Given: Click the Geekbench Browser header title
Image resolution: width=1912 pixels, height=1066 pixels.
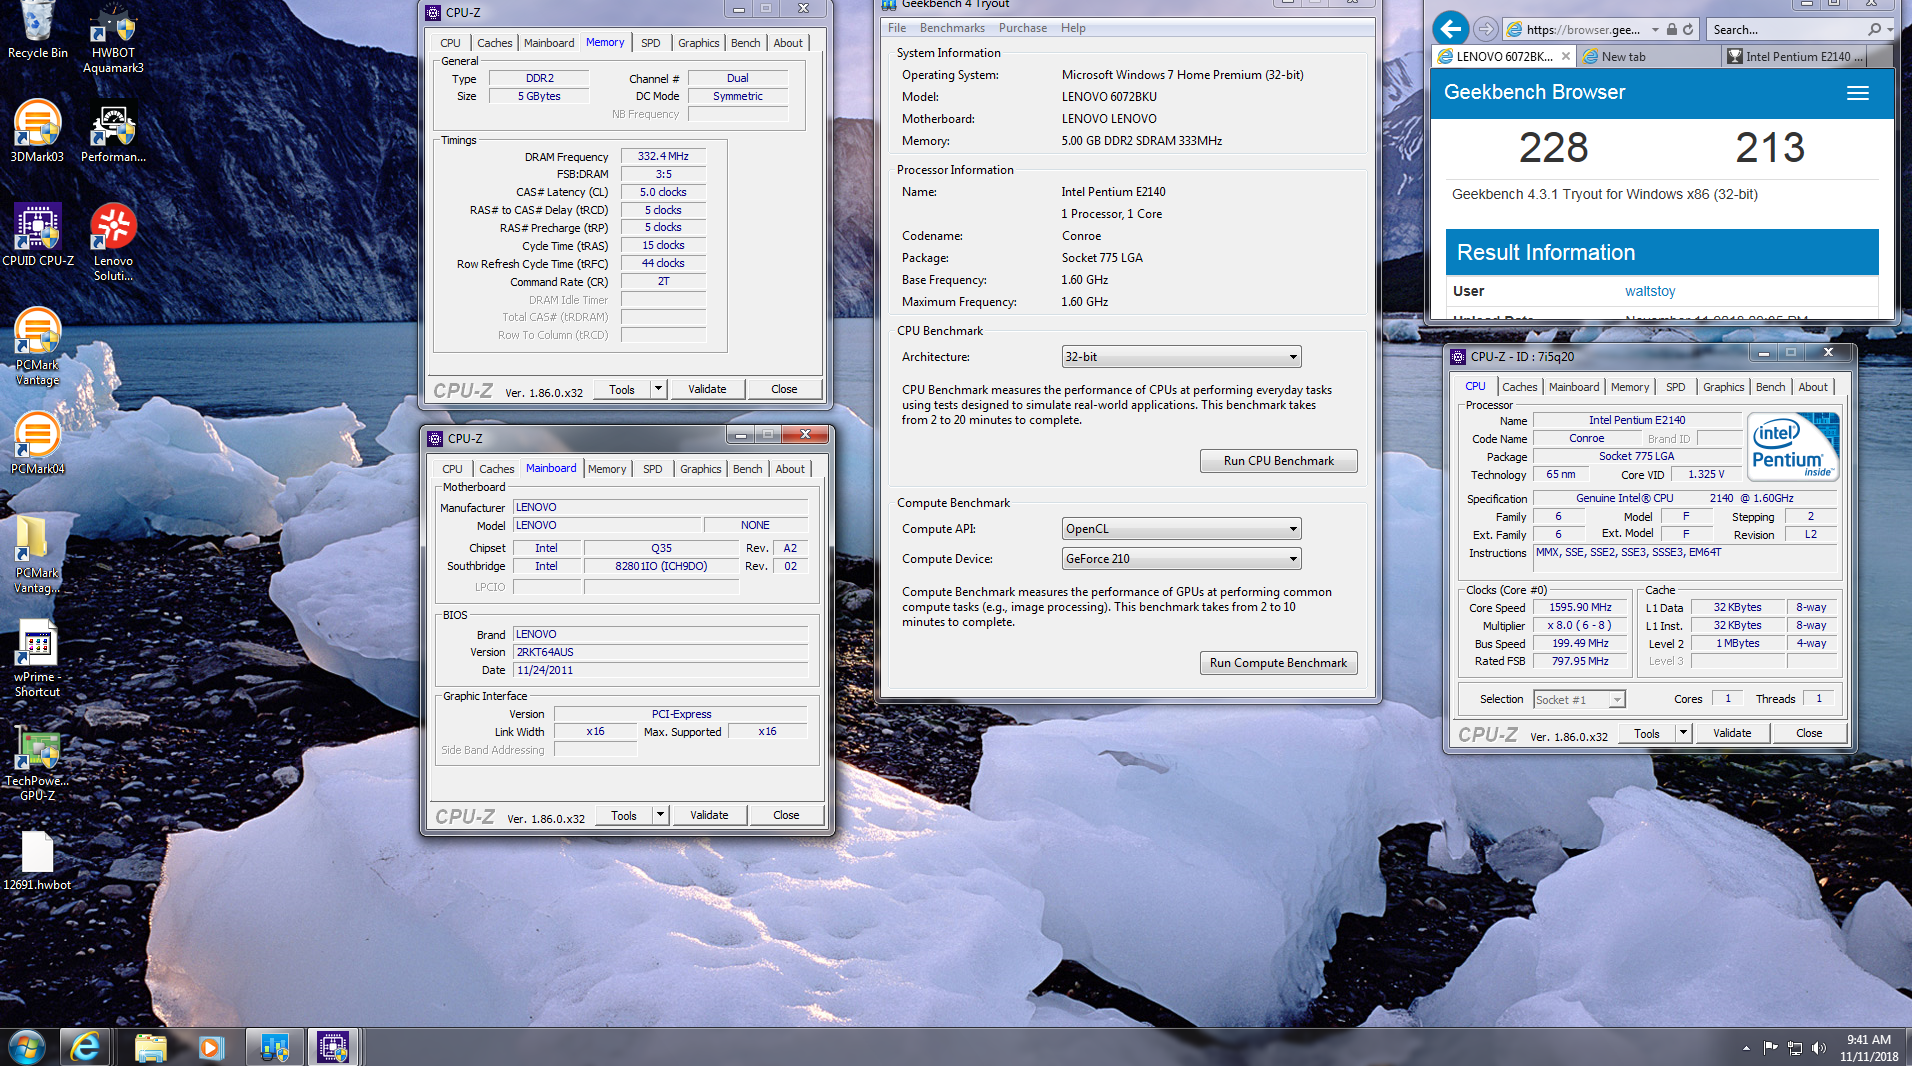Looking at the screenshot, I should click(1534, 92).
